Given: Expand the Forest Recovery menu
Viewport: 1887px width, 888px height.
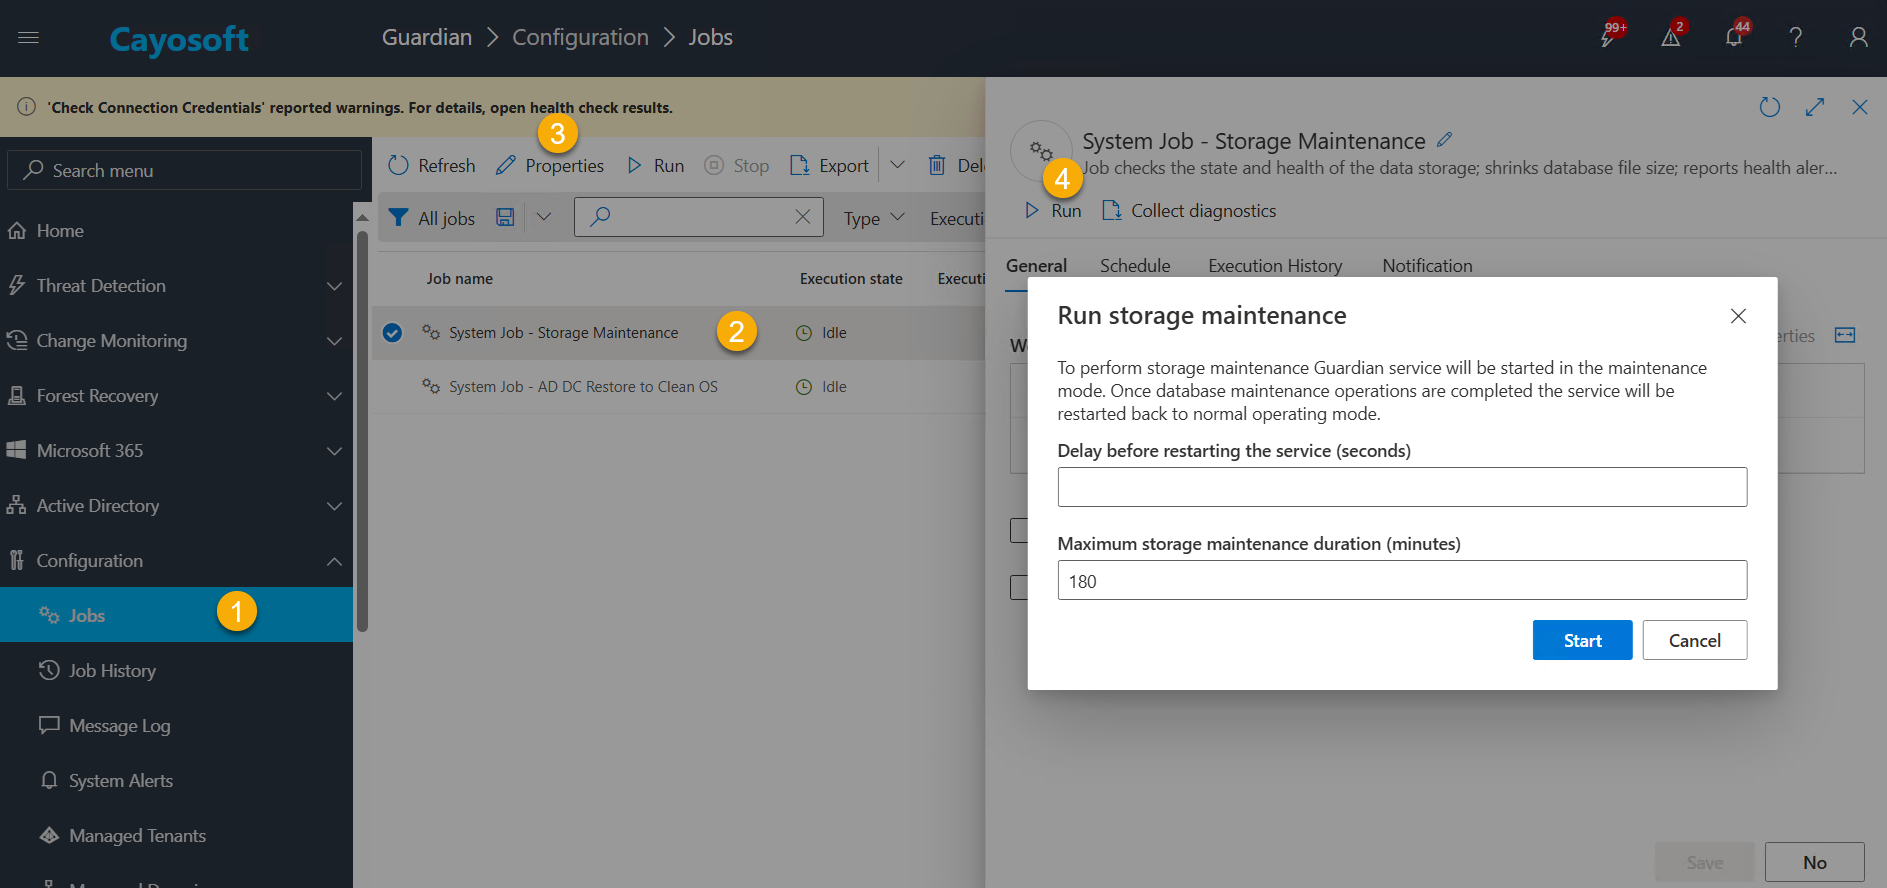Looking at the screenshot, I should click(176, 396).
